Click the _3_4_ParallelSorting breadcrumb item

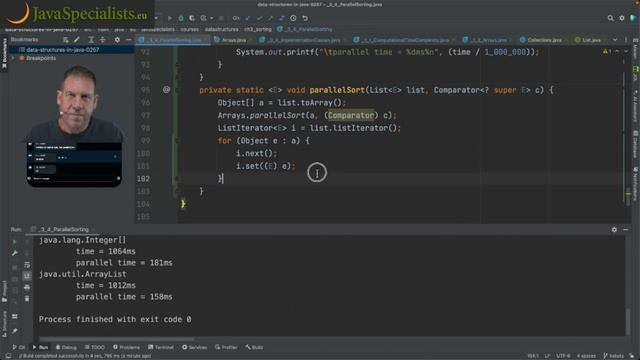(x=305, y=29)
